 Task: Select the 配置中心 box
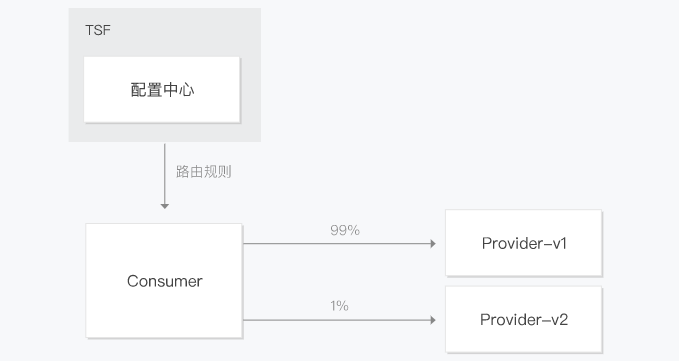pyautogui.click(x=162, y=90)
